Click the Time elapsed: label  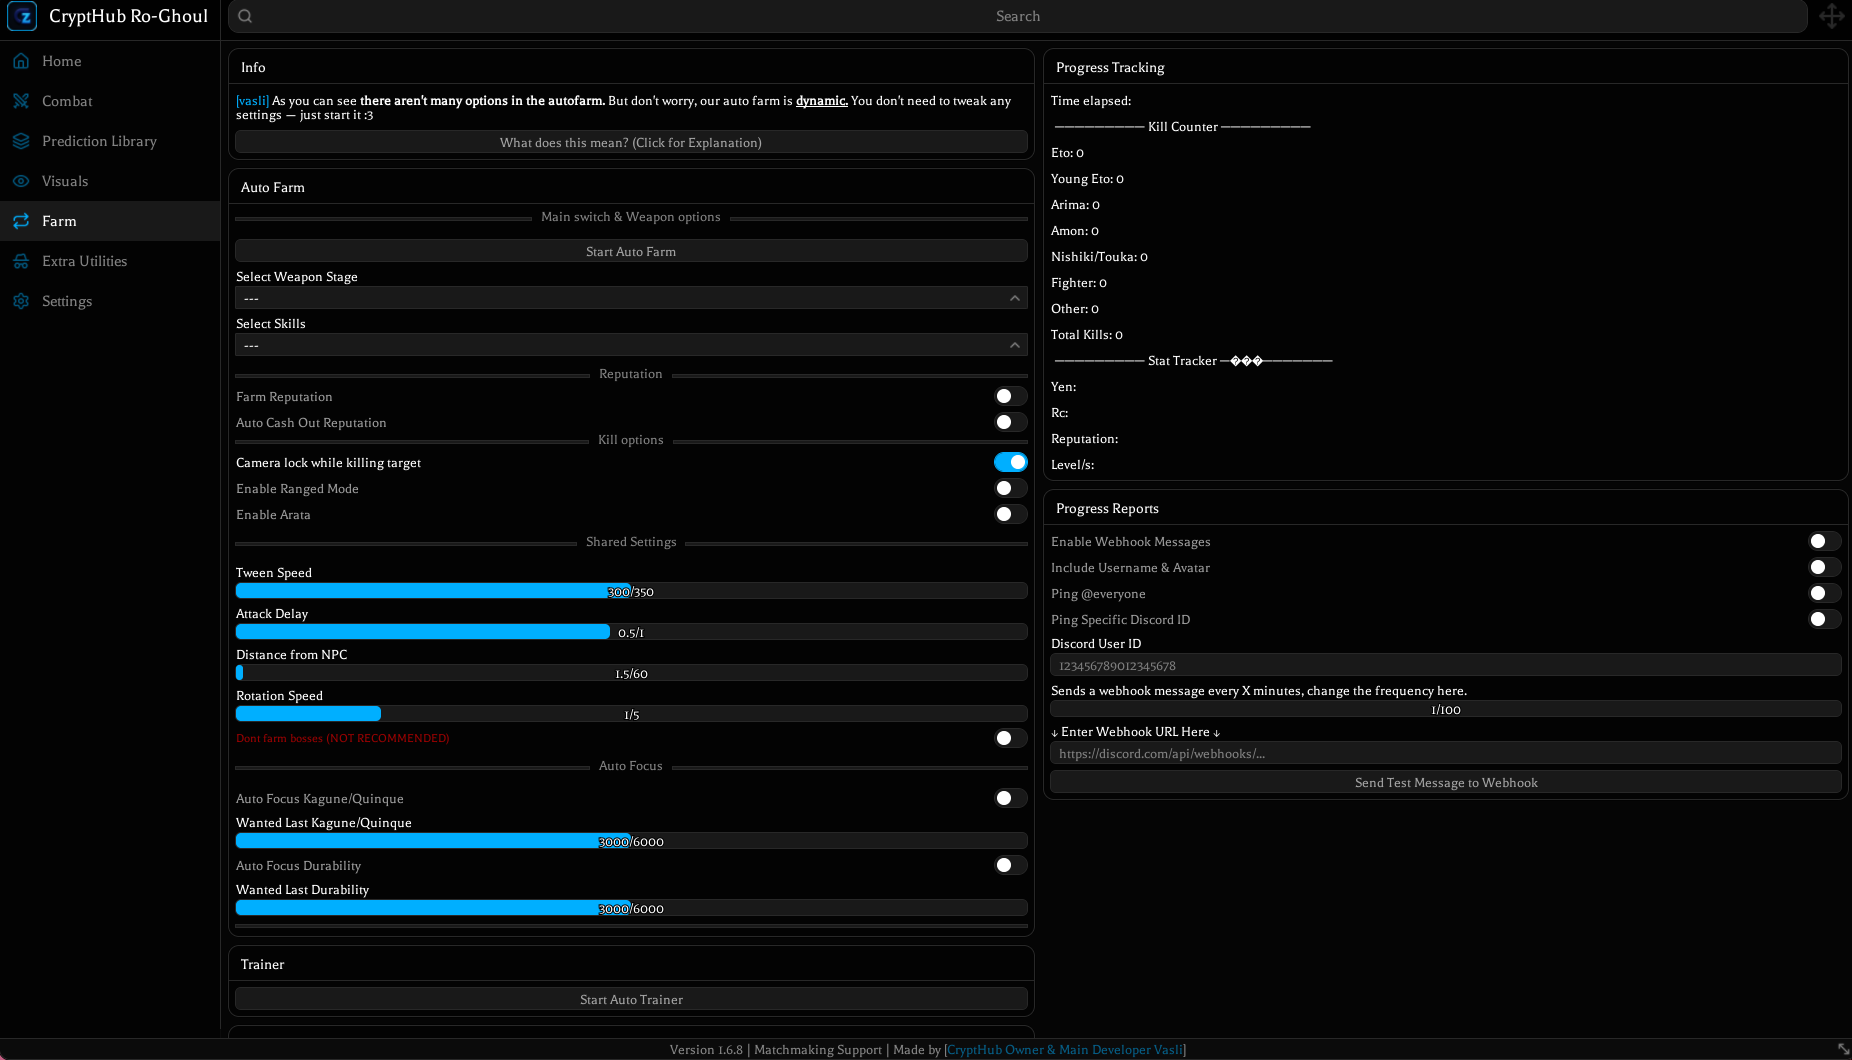pos(1091,101)
